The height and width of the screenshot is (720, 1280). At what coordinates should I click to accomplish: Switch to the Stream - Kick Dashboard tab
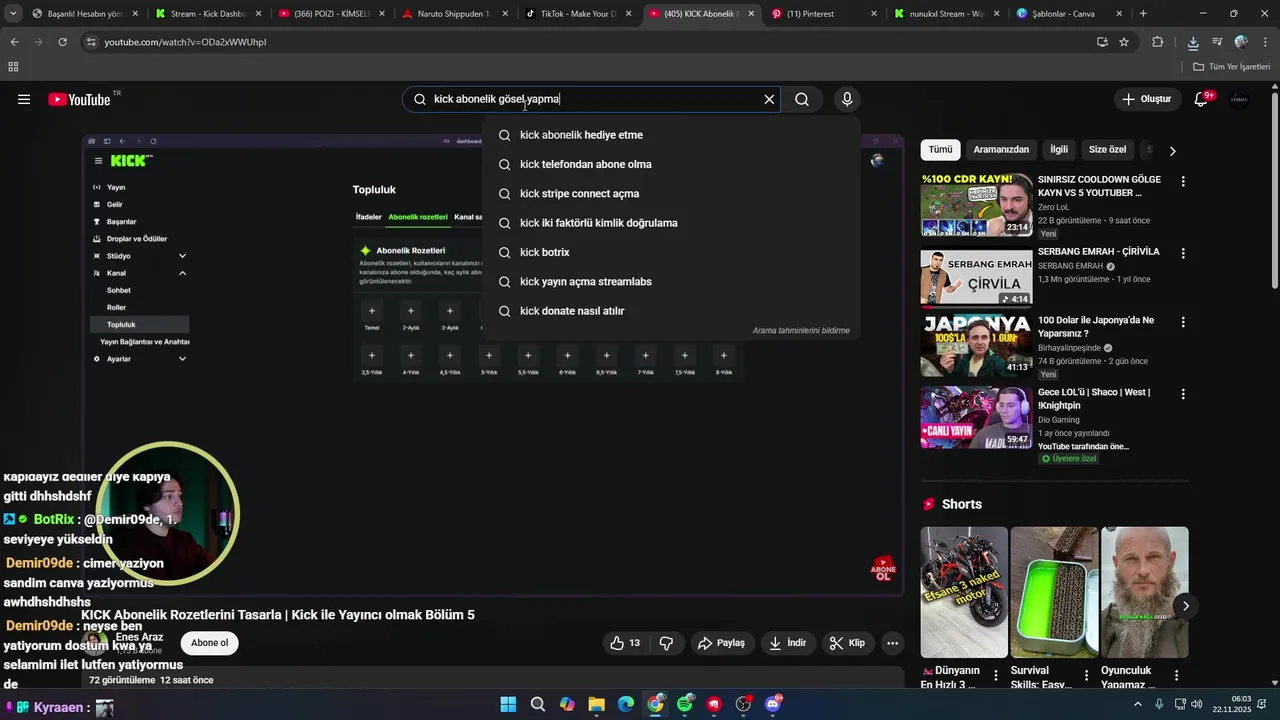pyautogui.click(x=207, y=14)
